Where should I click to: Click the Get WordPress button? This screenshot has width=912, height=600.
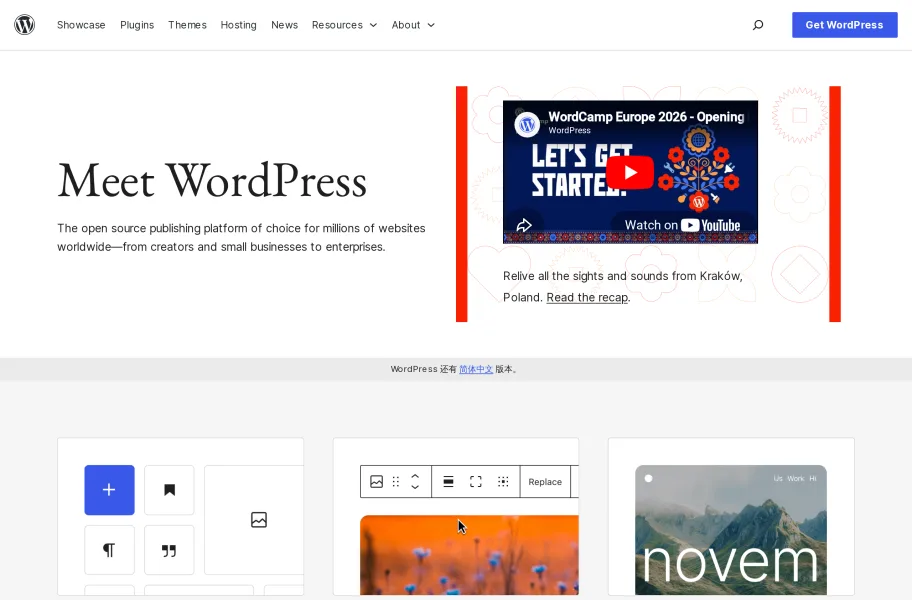[845, 25]
